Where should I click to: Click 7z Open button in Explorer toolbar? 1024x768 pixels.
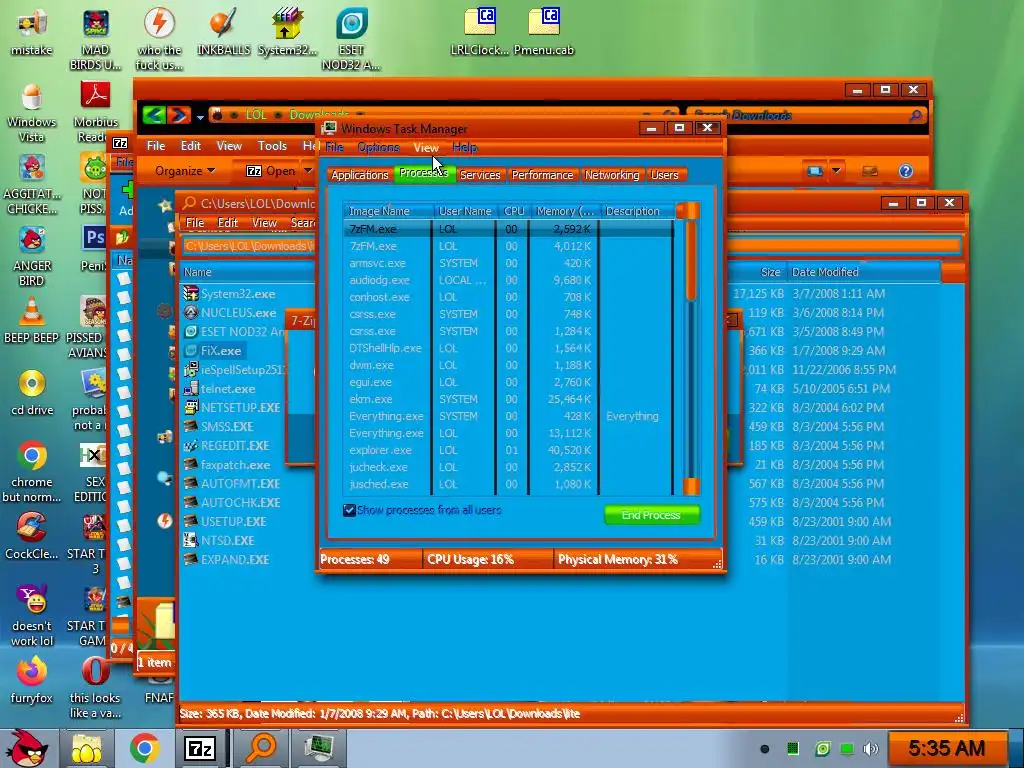coord(272,171)
